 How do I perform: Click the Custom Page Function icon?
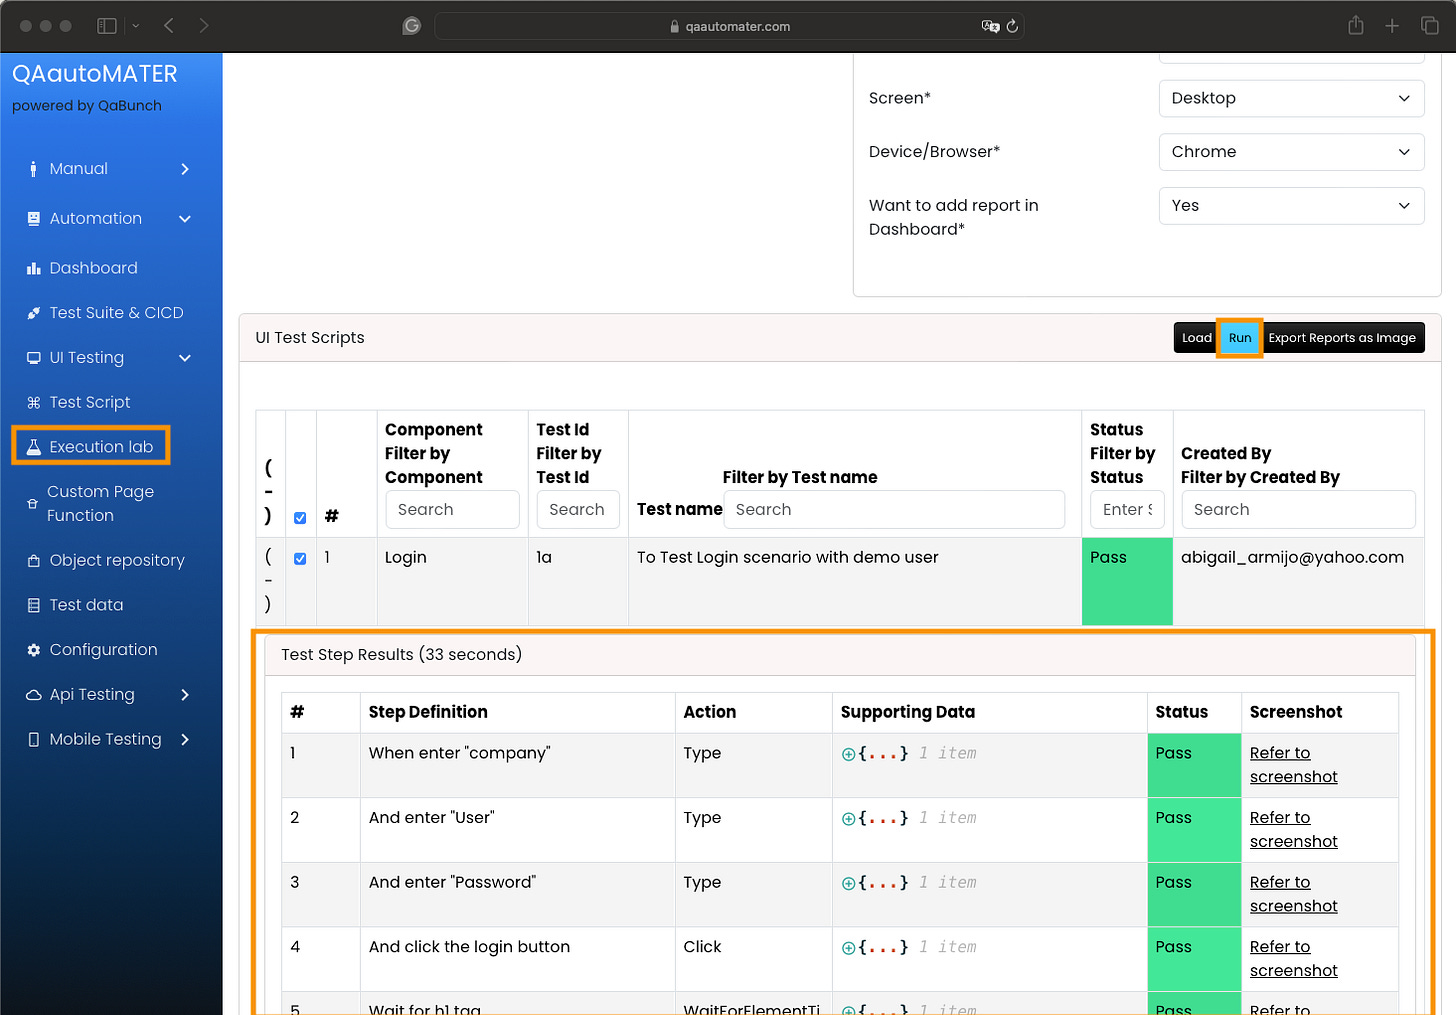(x=33, y=504)
